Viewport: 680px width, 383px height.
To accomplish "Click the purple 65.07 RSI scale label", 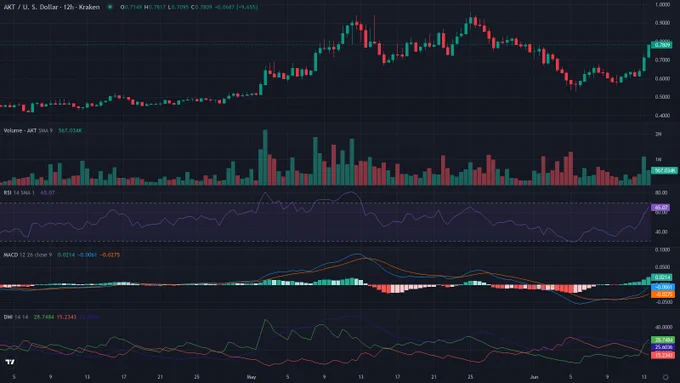I will click(x=660, y=207).
